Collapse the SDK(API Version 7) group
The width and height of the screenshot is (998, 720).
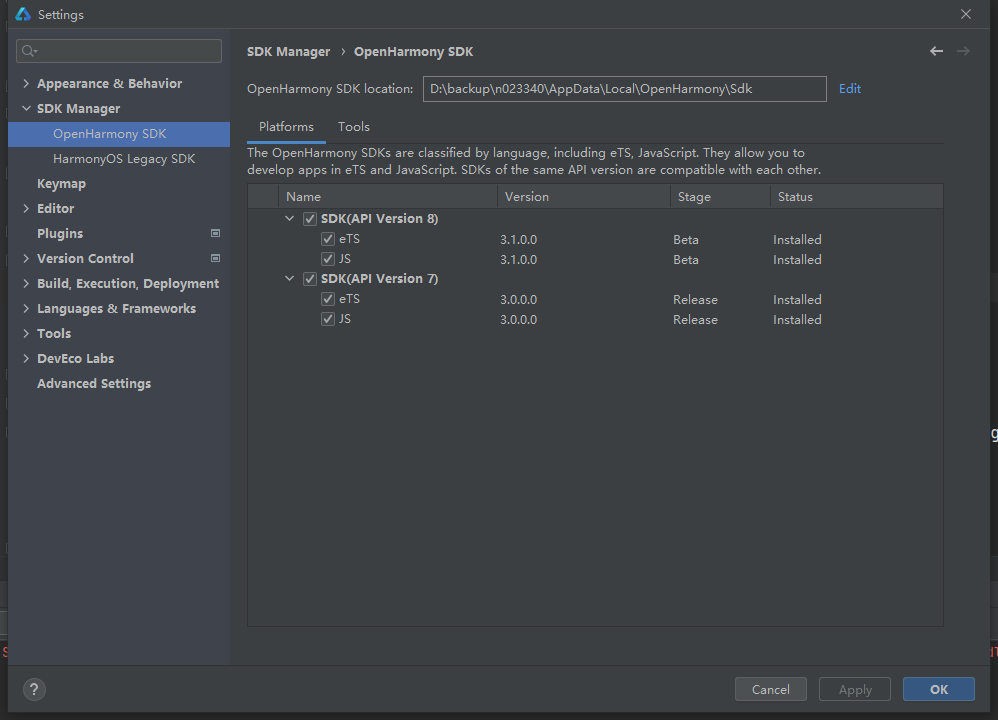pyautogui.click(x=290, y=278)
